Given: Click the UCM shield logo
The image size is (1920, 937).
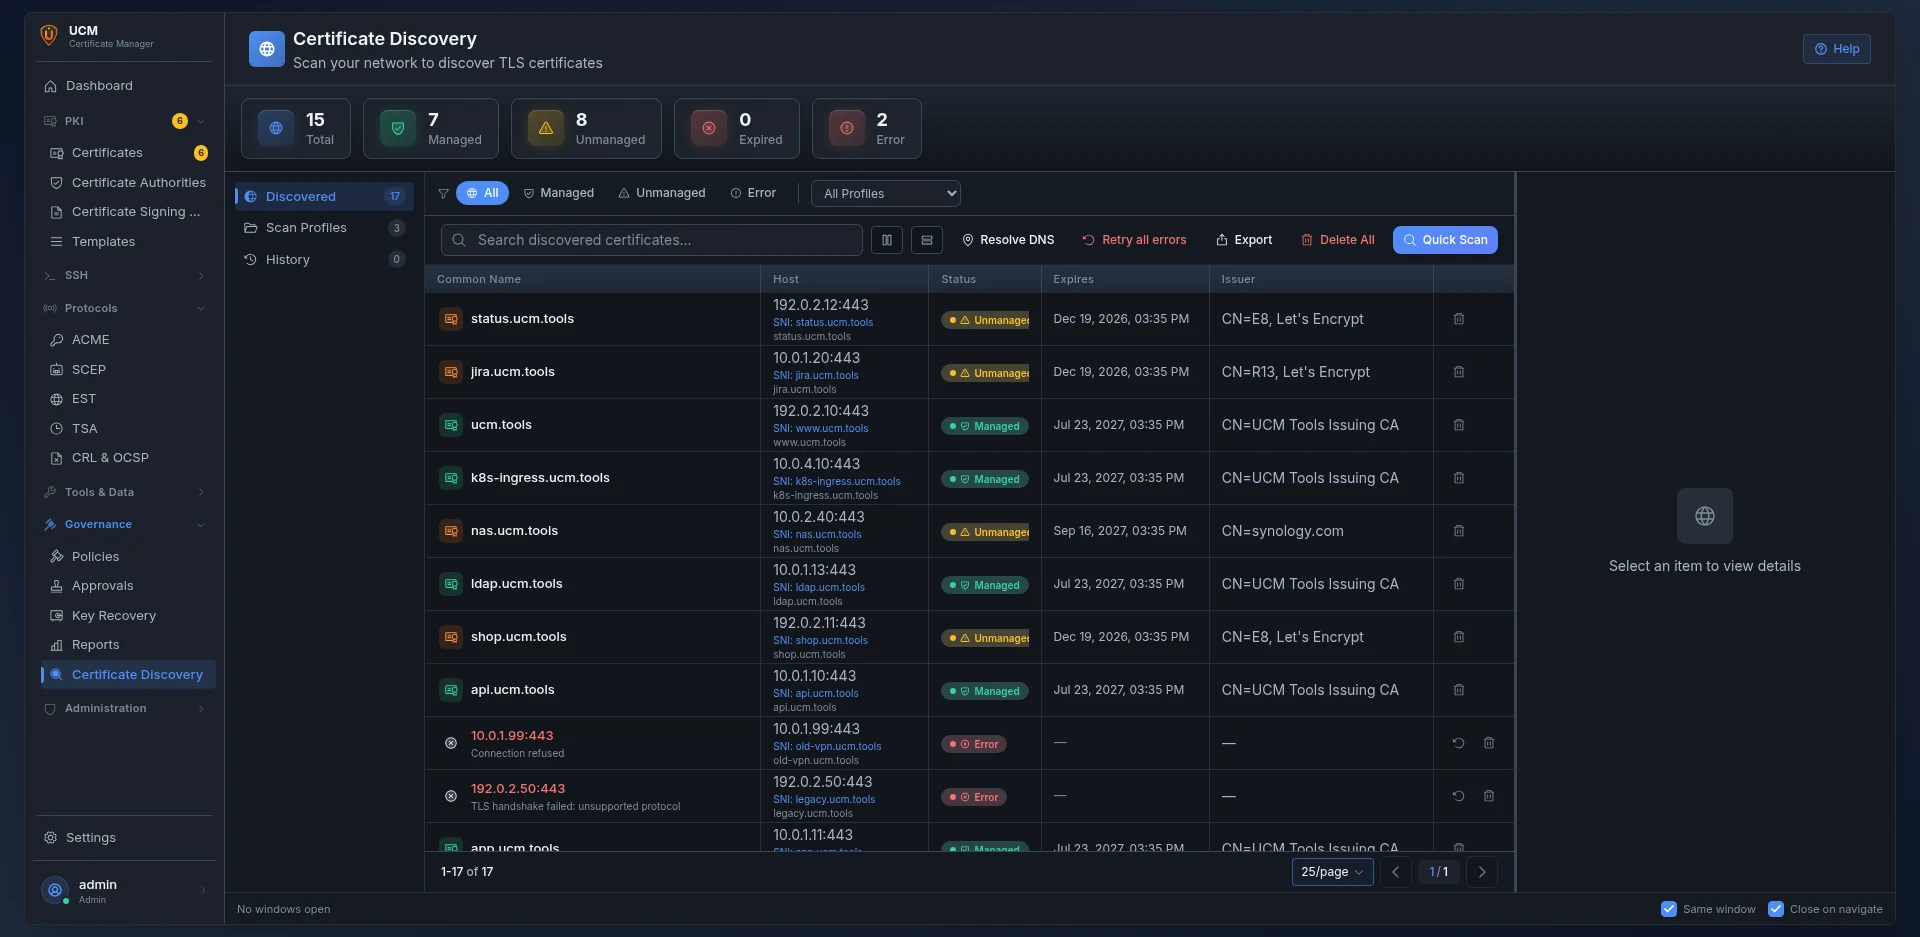Looking at the screenshot, I should [49, 36].
